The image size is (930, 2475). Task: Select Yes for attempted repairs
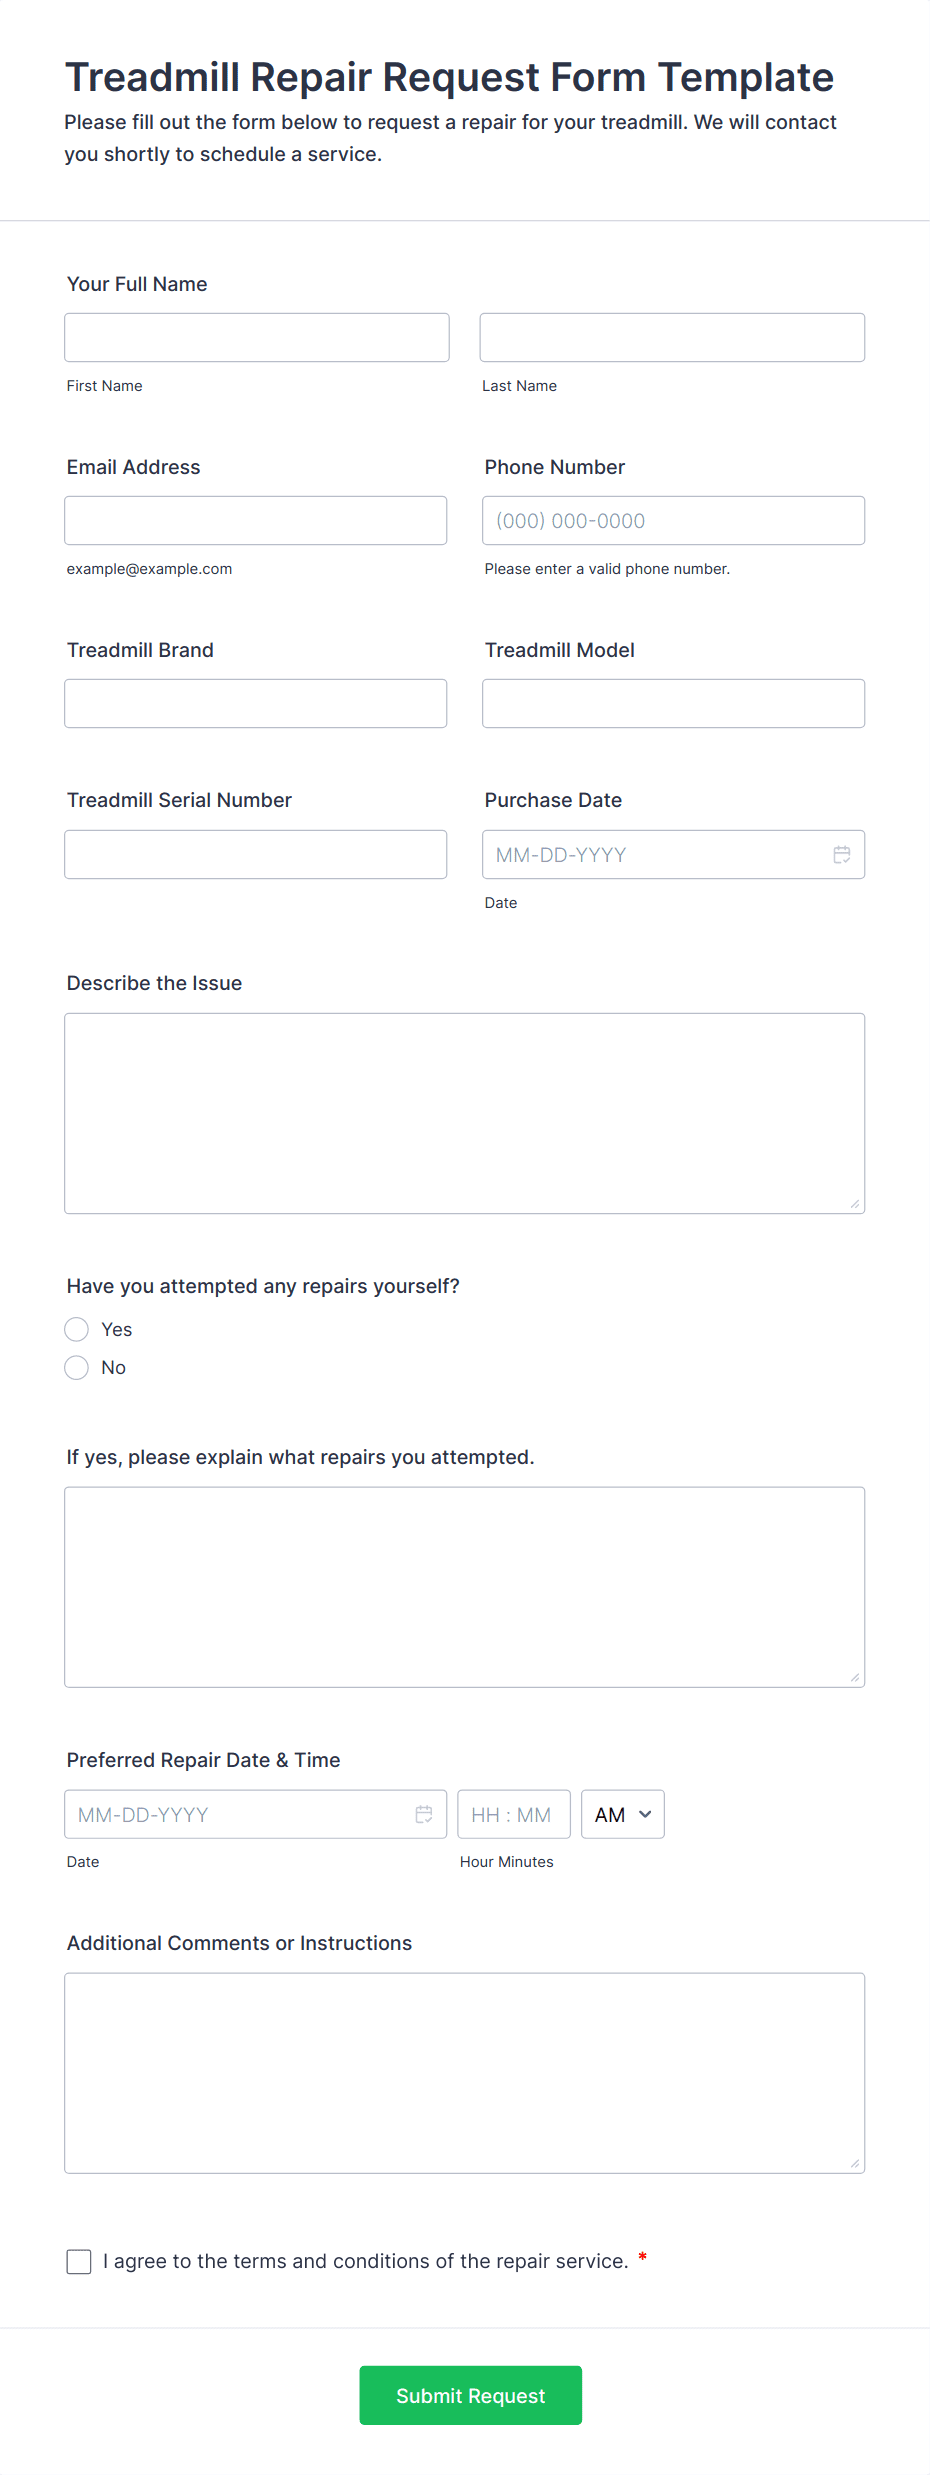77,1329
